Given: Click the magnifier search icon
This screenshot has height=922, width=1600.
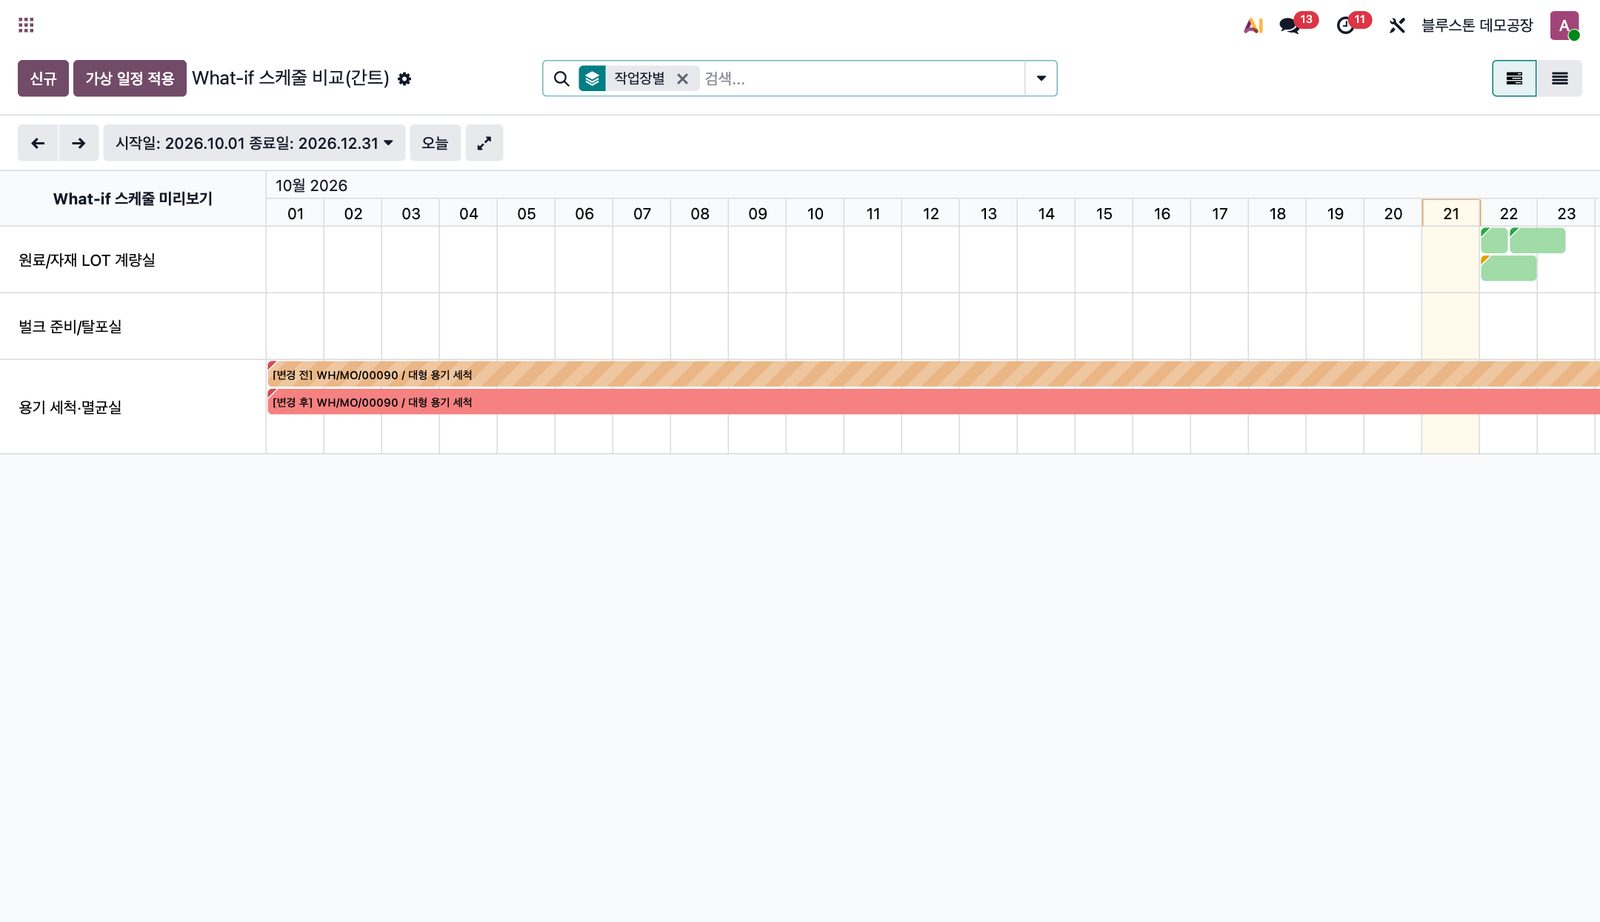Looking at the screenshot, I should pos(562,79).
